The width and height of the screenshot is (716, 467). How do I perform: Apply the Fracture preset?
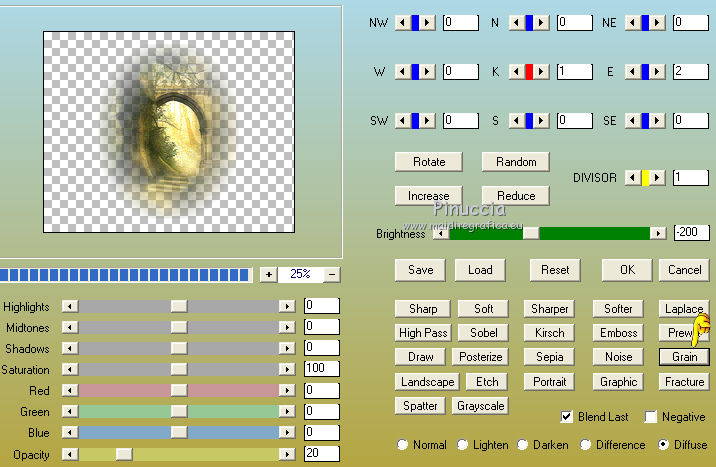684,382
